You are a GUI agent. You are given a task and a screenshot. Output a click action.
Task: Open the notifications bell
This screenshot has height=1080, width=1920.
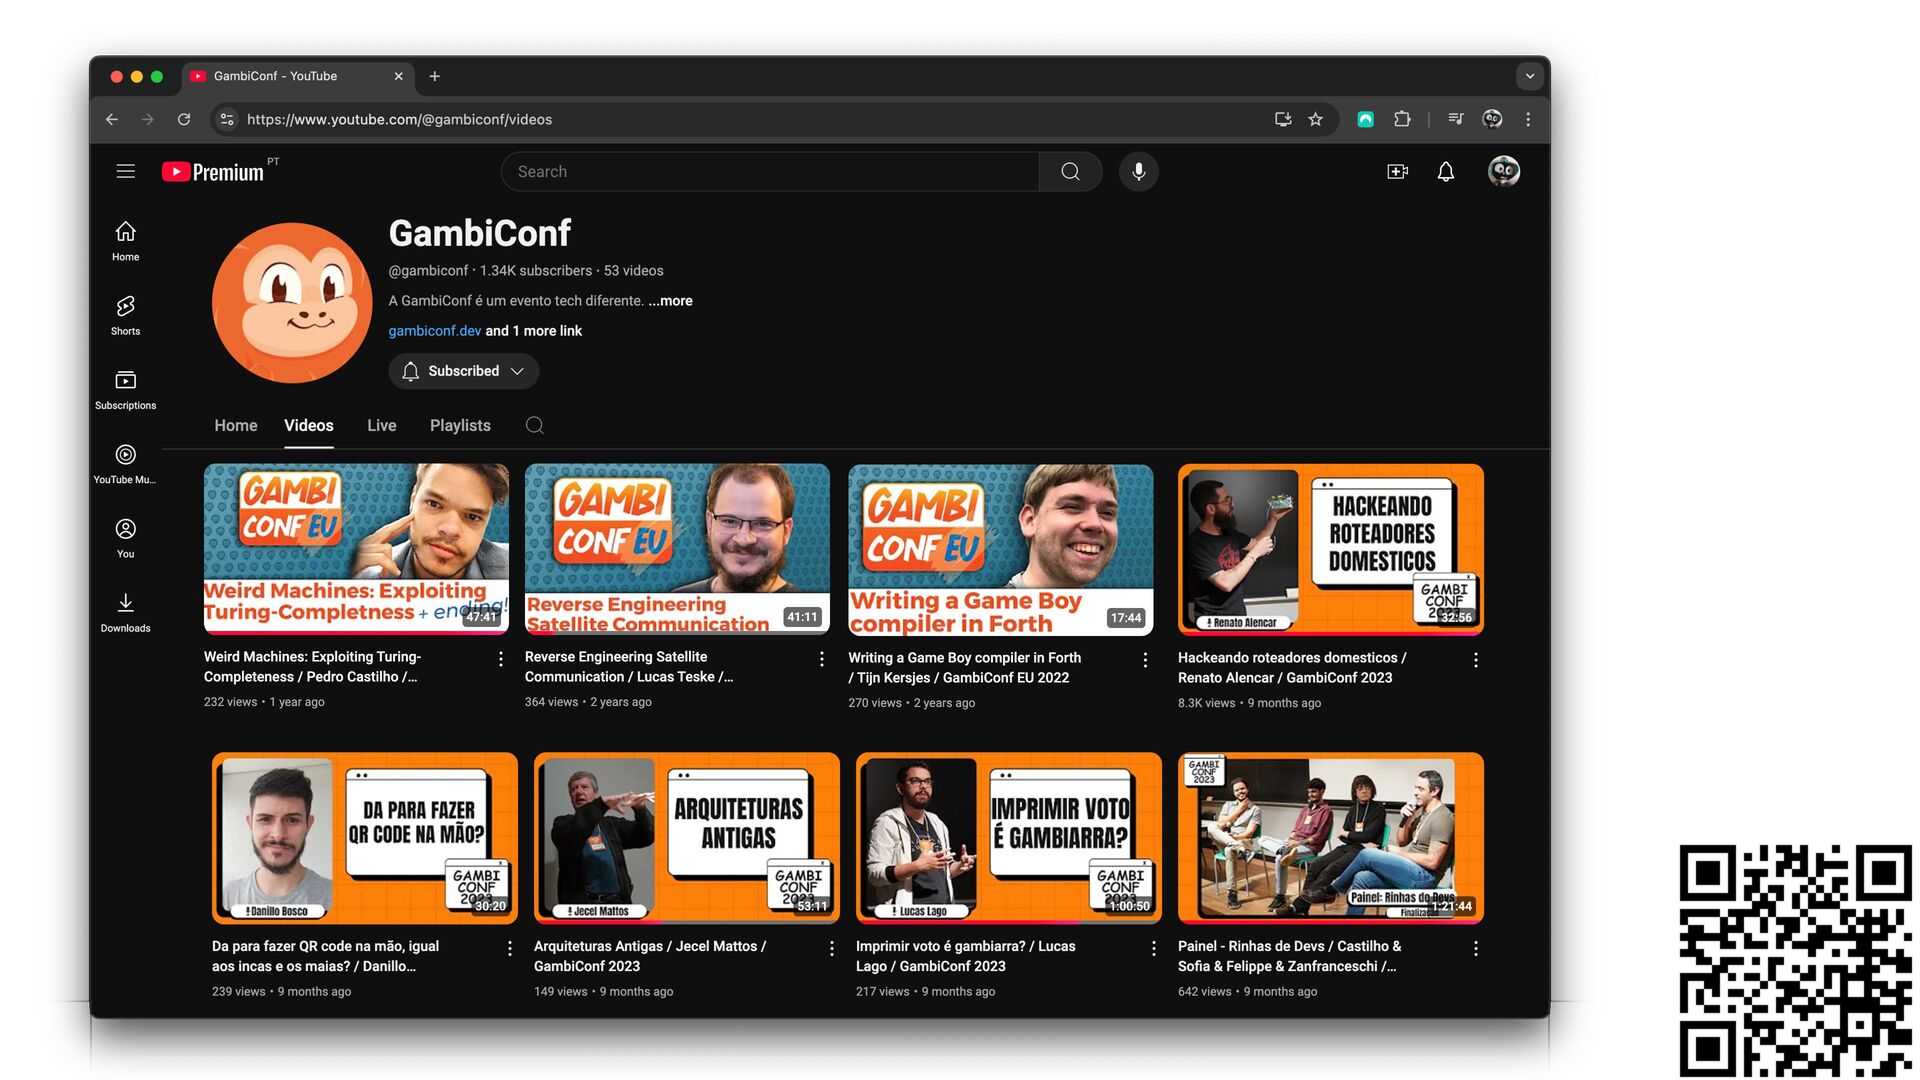1445,171
